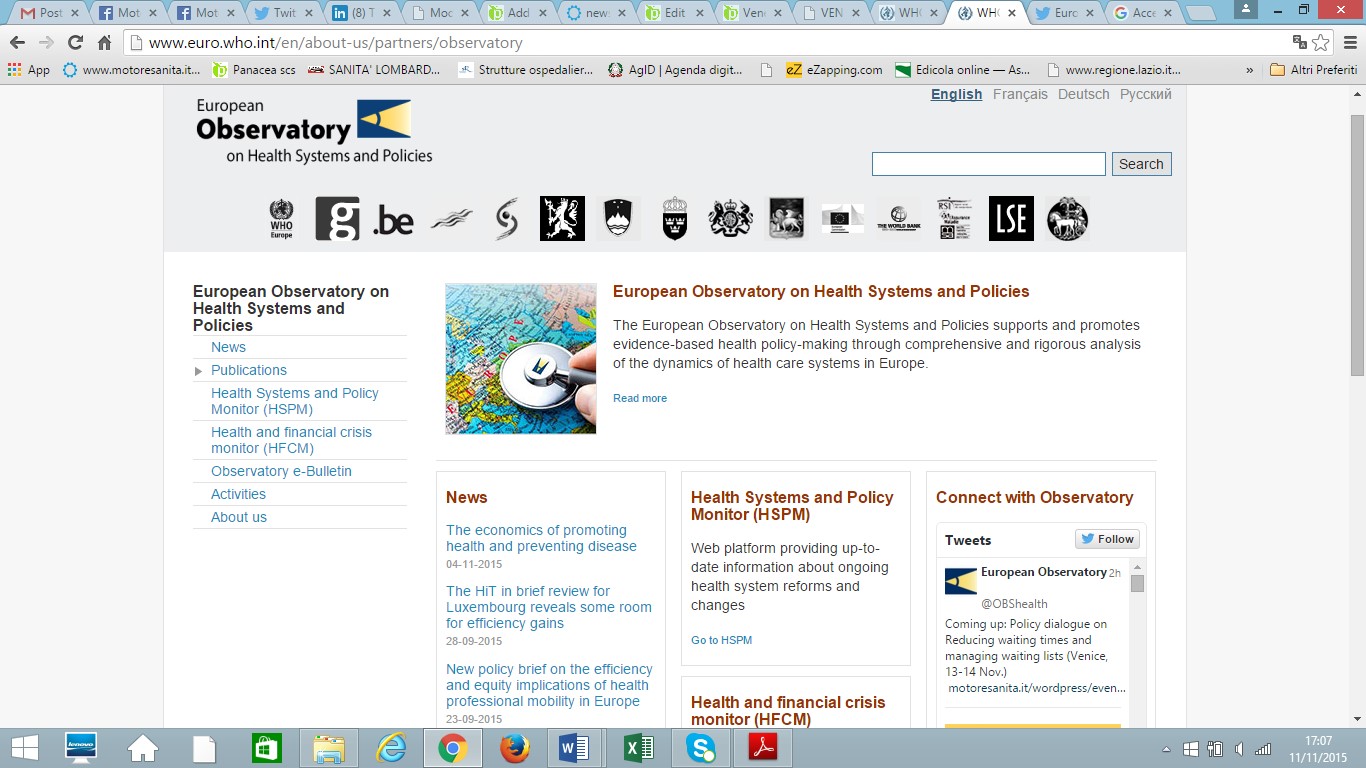
Task: Click the Slovenia coat of arms logo
Action: 618,218
